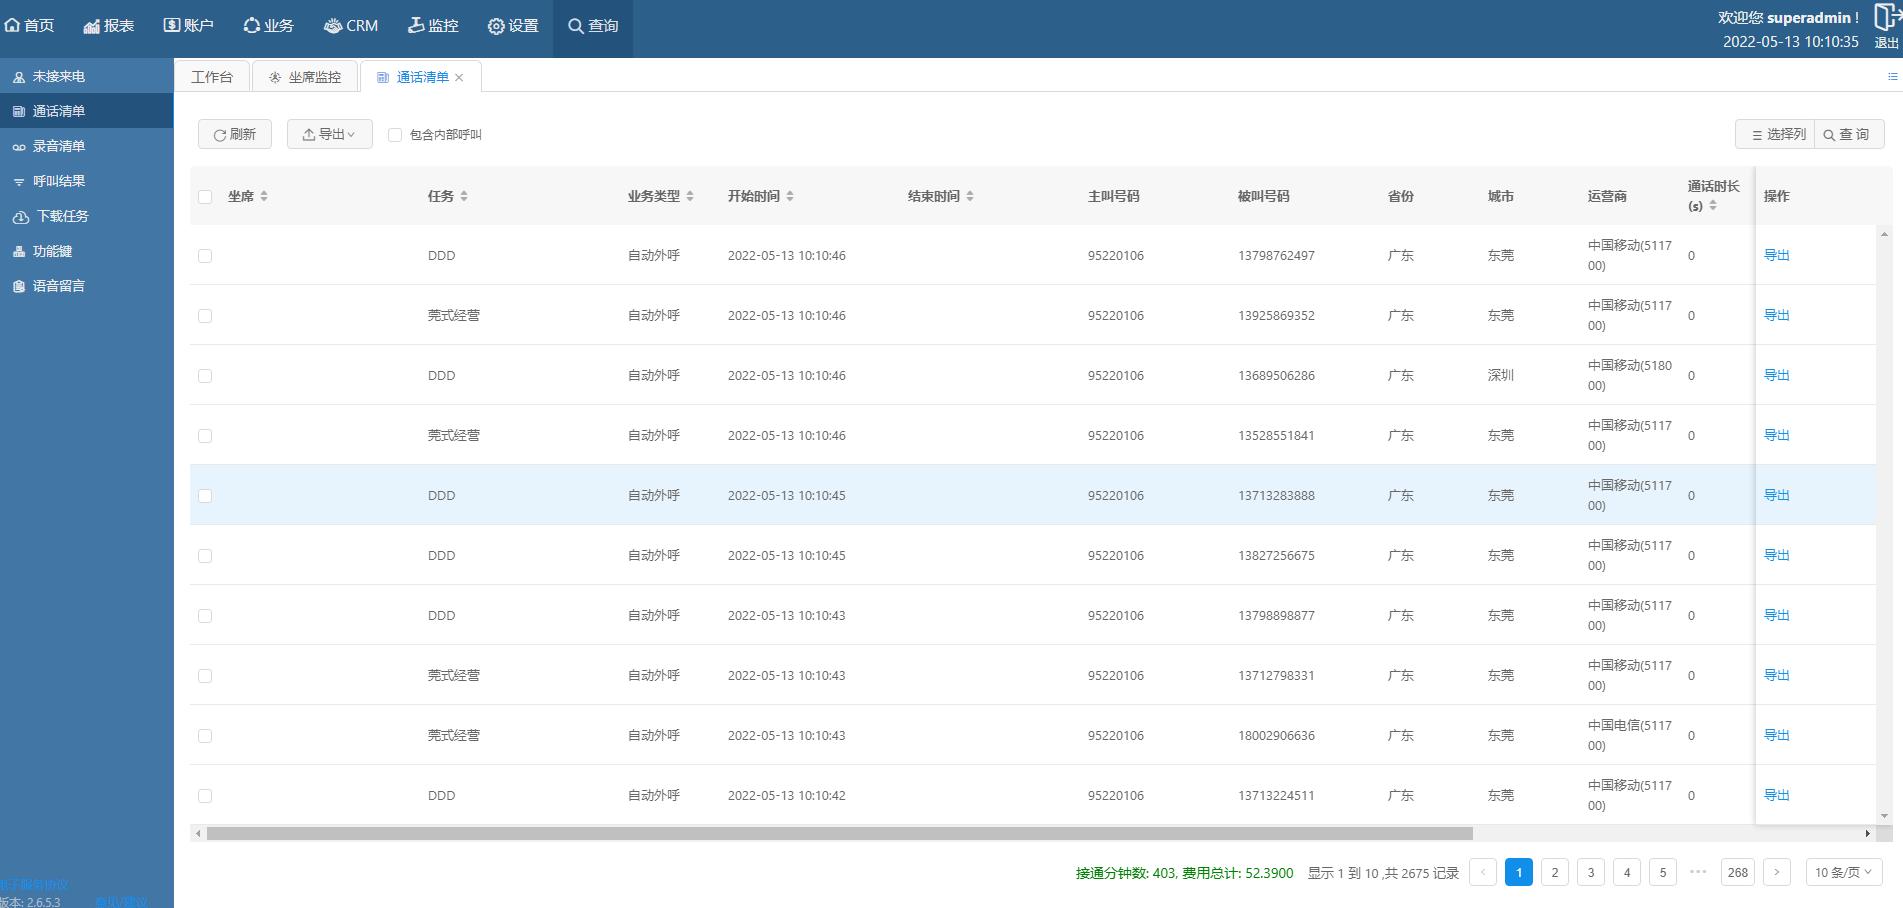Check the row for 13798898877

tap(205, 616)
